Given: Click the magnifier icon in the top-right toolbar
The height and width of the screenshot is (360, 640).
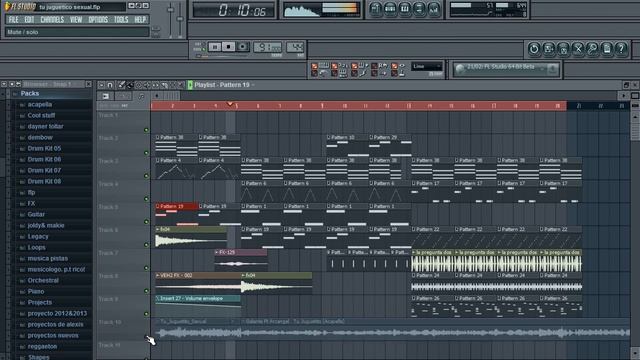Looking at the screenshot, I should pyautogui.click(x=592, y=49).
